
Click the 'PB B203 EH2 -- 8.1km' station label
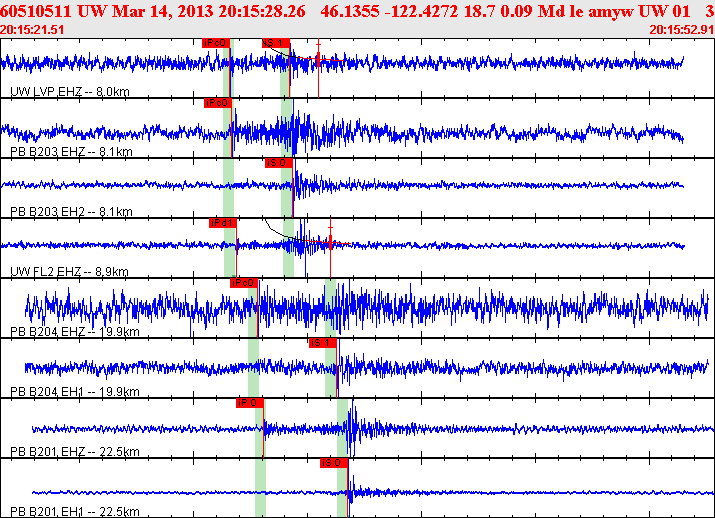(72, 212)
